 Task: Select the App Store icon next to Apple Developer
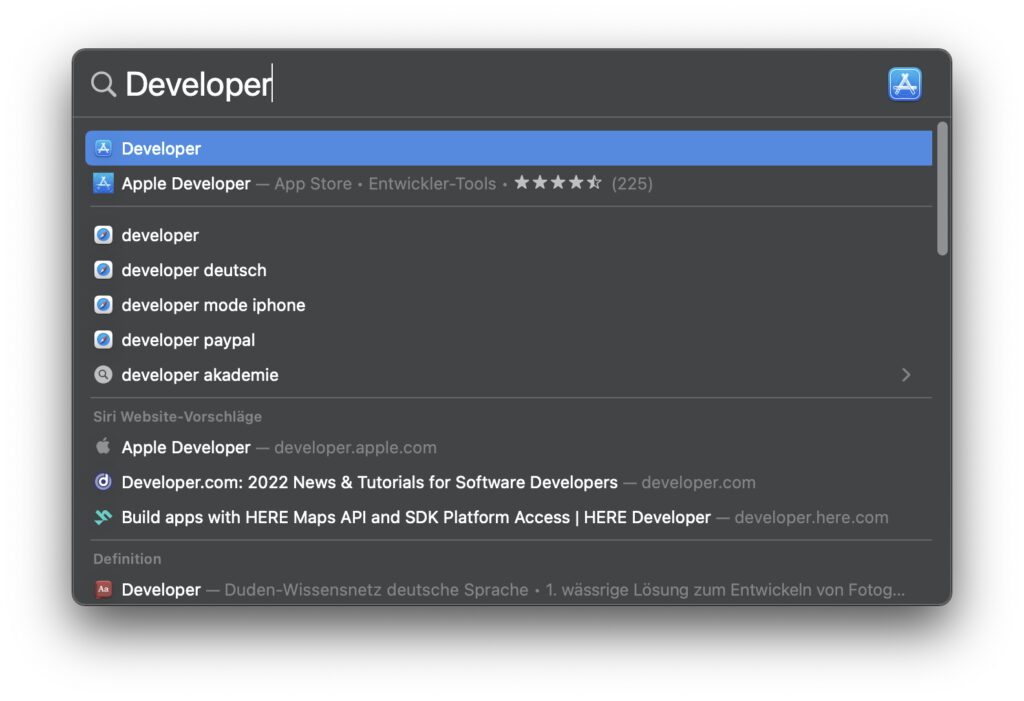(x=103, y=183)
